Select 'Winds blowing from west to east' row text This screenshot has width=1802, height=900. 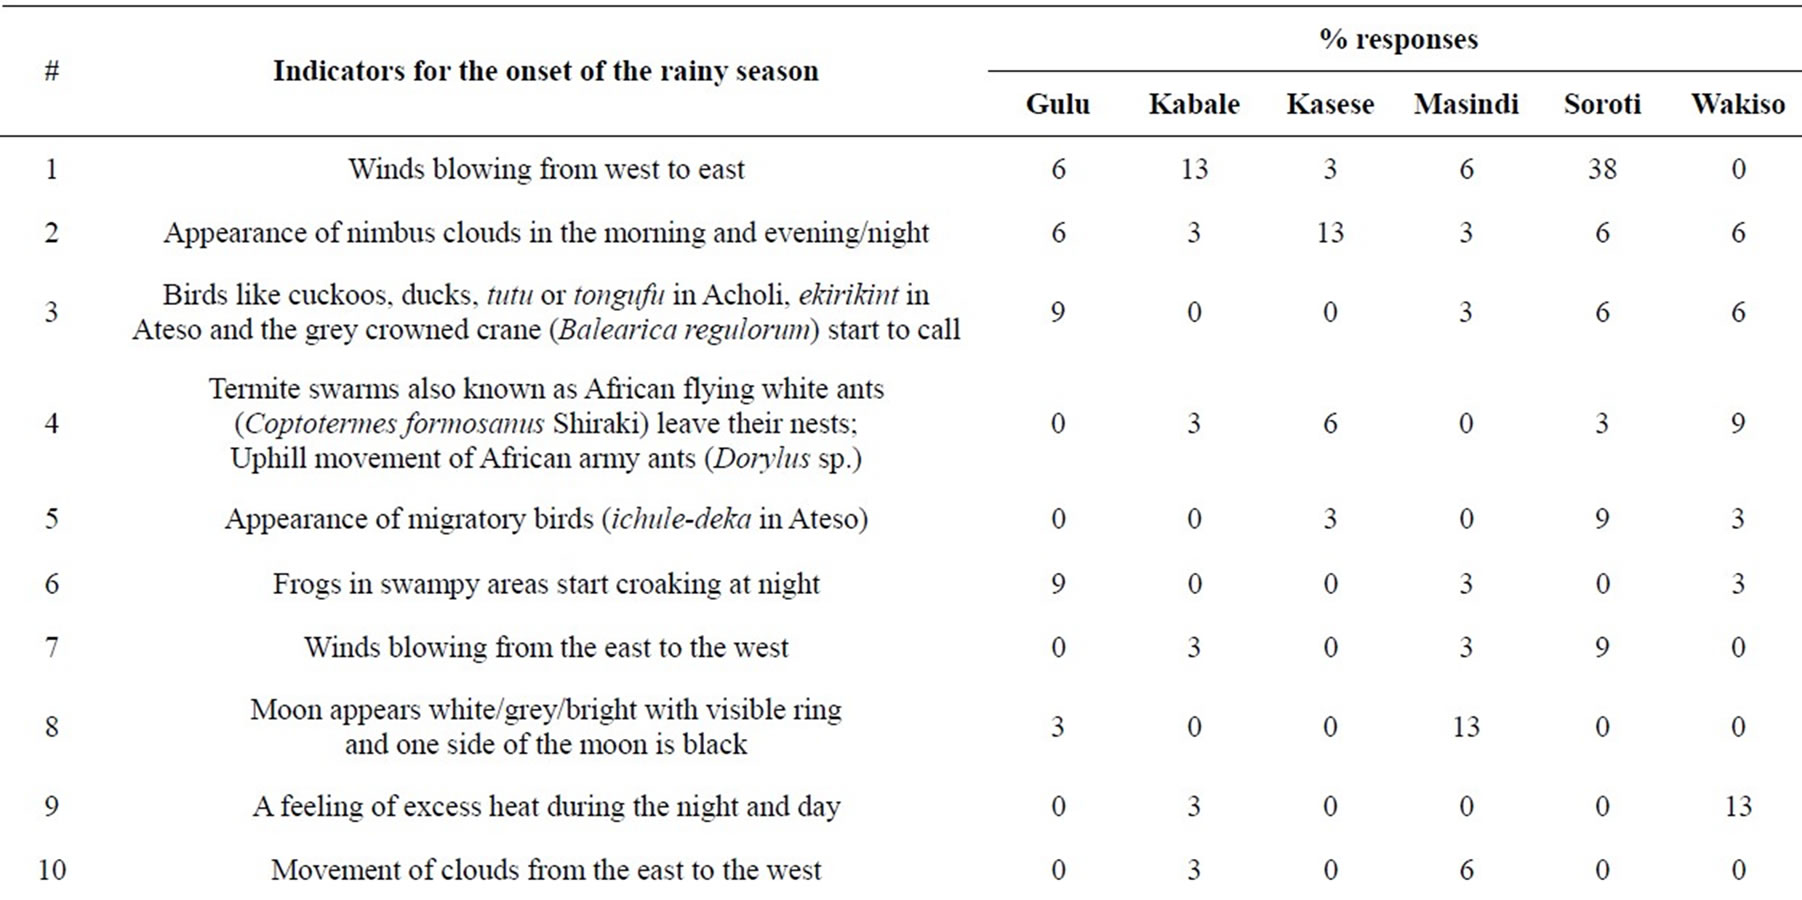click(x=546, y=169)
